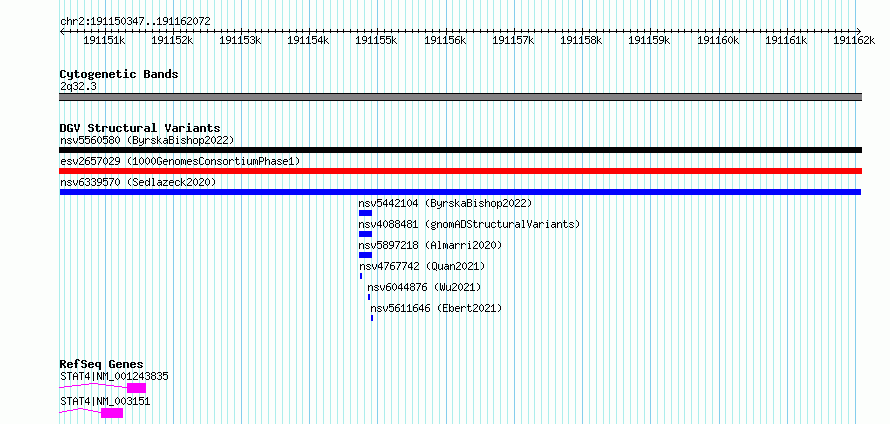The image size is (890, 424).
Task: Open the nsv4088481 (gnomADStructuralVariants) label
Action: (469, 224)
